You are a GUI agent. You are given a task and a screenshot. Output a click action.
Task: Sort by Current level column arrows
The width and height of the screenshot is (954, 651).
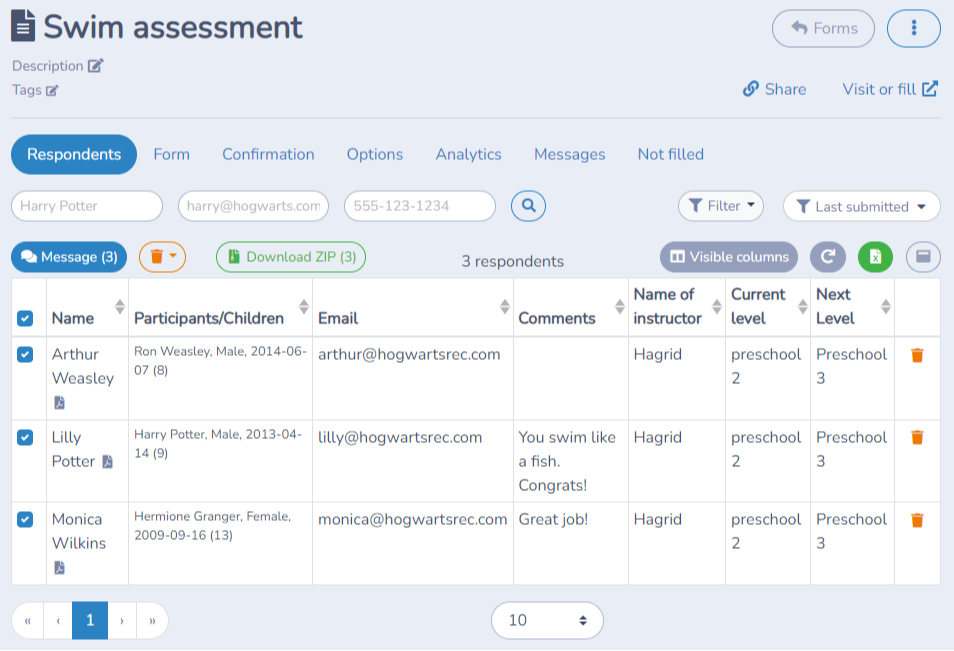point(803,306)
